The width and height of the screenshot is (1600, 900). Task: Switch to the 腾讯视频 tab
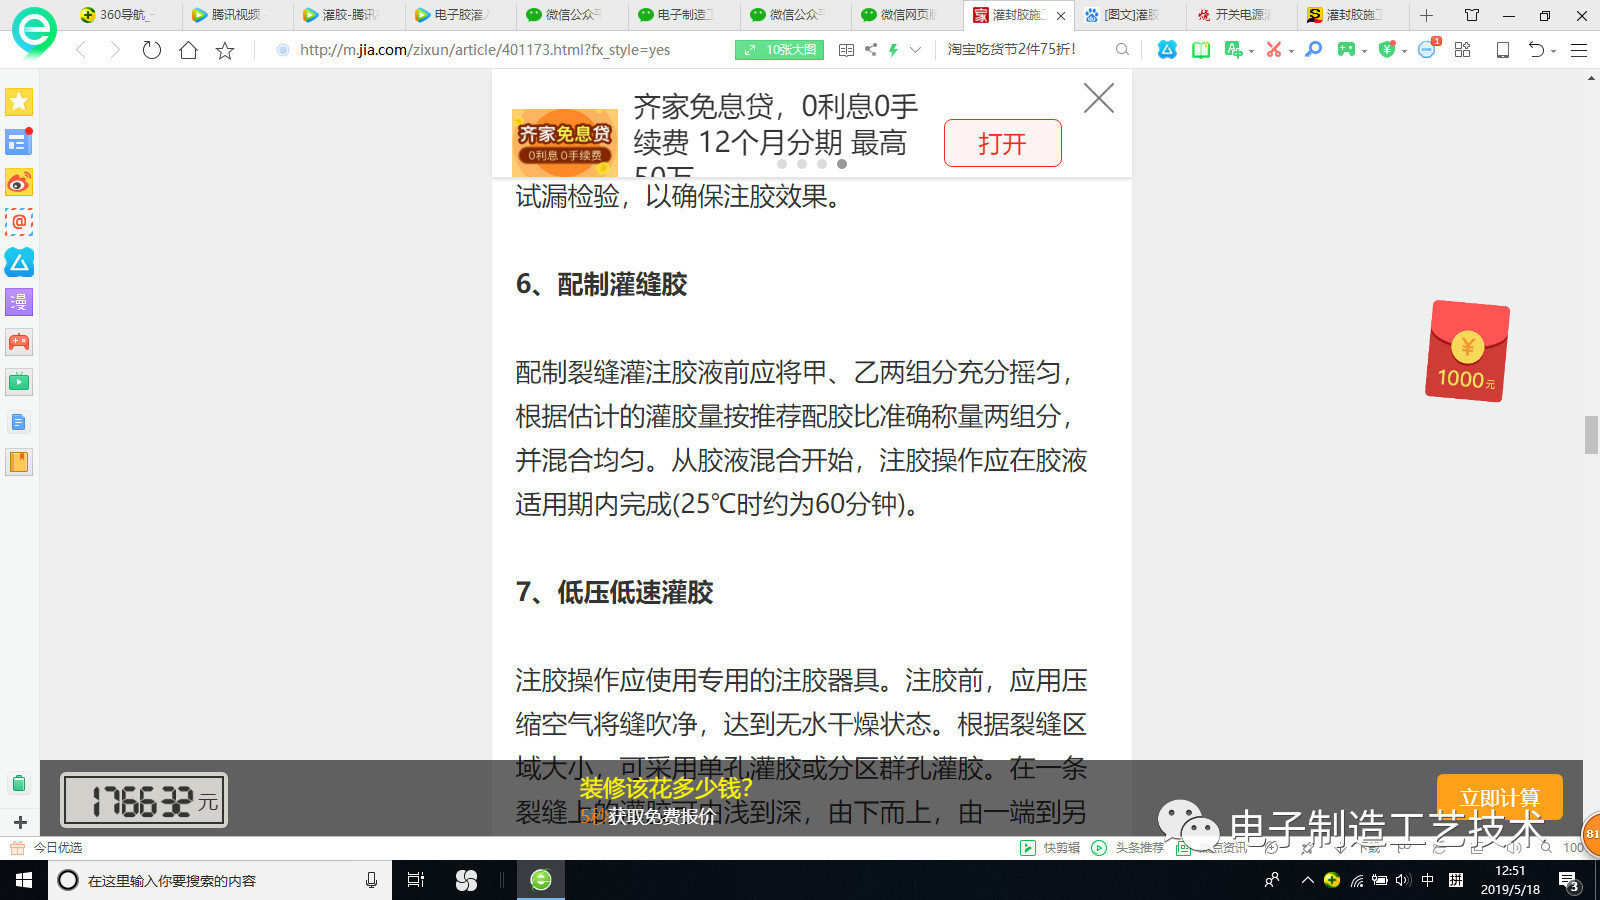click(238, 15)
